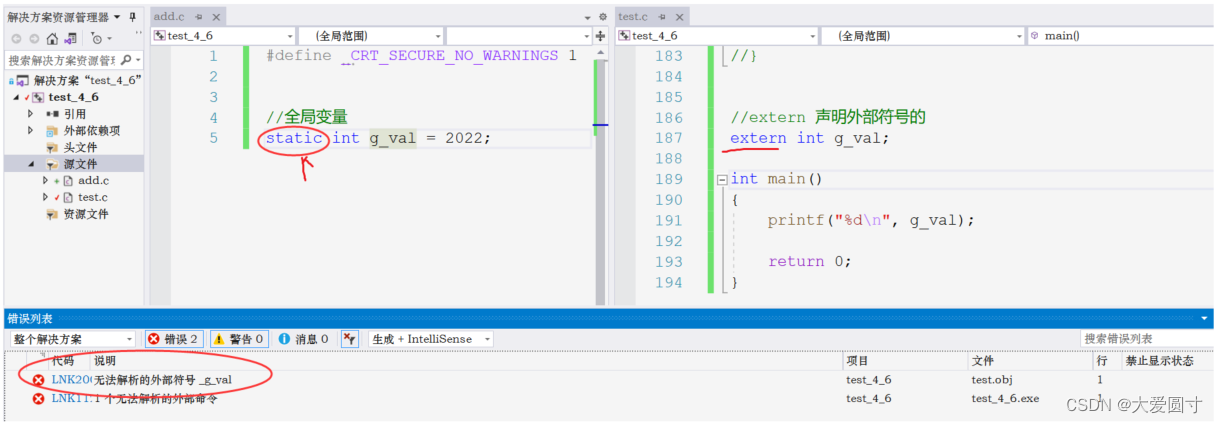Click the Back navigation arrow in Solution Explorer
The width and height of the screenshot is (1218, 423).
point(17,39)
